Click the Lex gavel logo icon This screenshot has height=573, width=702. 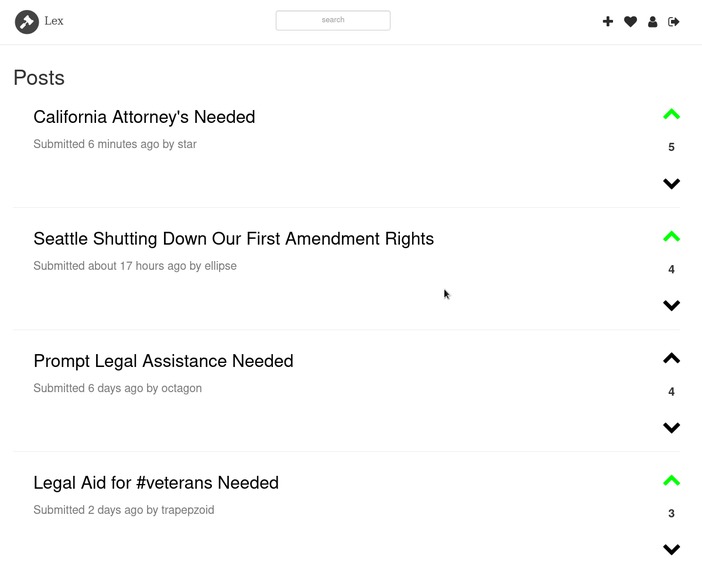pyautogui.click(x=27, y=21)
